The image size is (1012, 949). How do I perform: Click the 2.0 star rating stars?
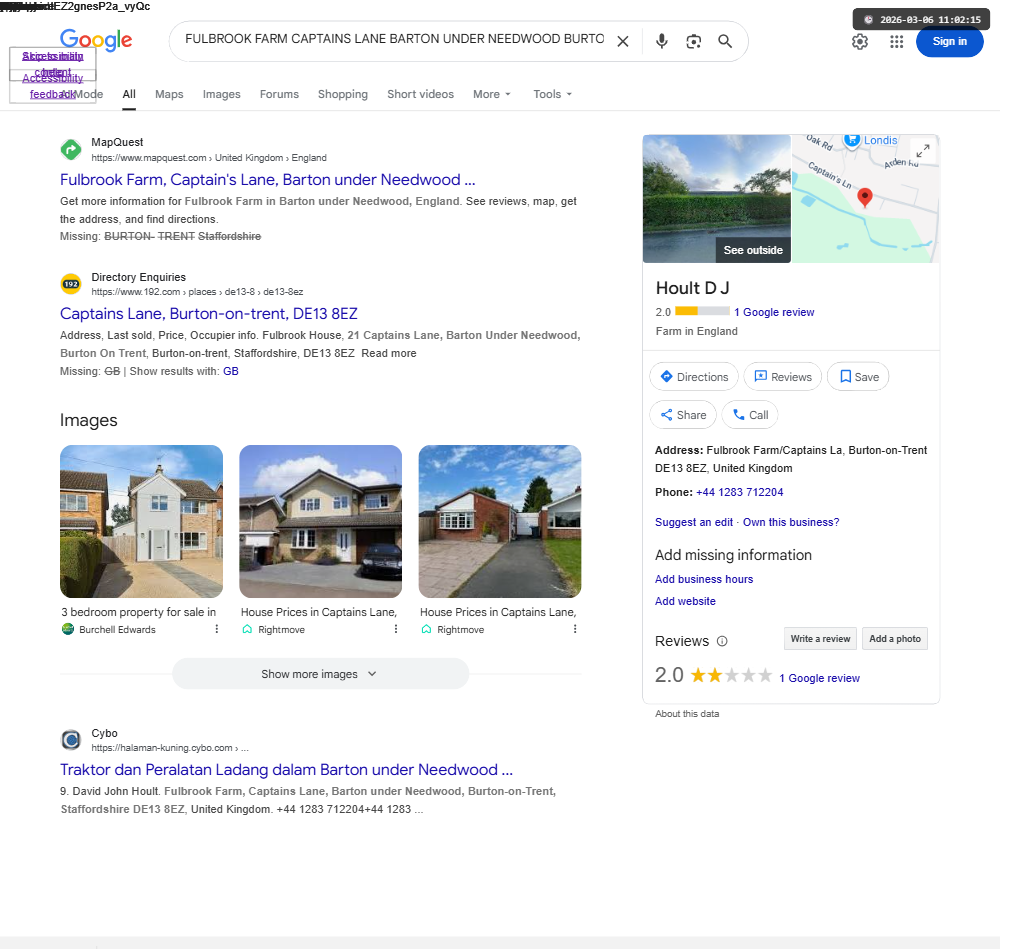[731, 676]
